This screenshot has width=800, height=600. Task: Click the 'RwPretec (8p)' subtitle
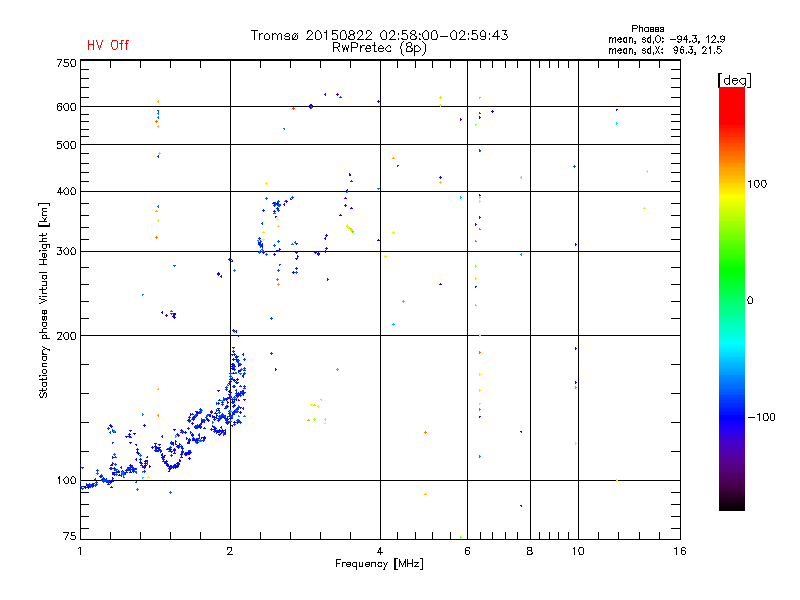(x=379, y=48)
